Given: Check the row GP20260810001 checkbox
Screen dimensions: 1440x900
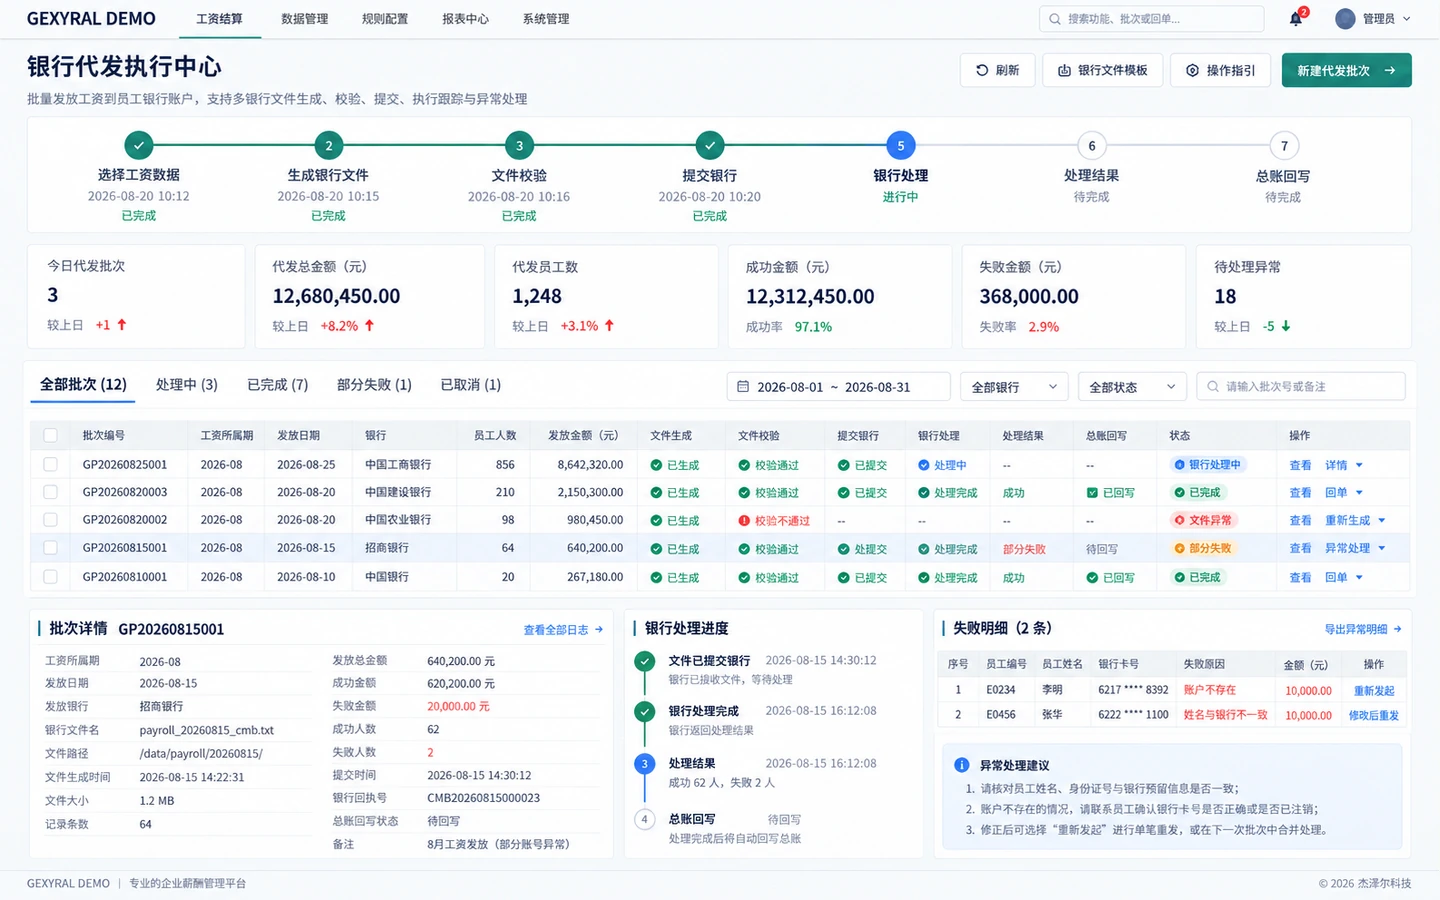Looking at the screenshot, I should [50, 577].
